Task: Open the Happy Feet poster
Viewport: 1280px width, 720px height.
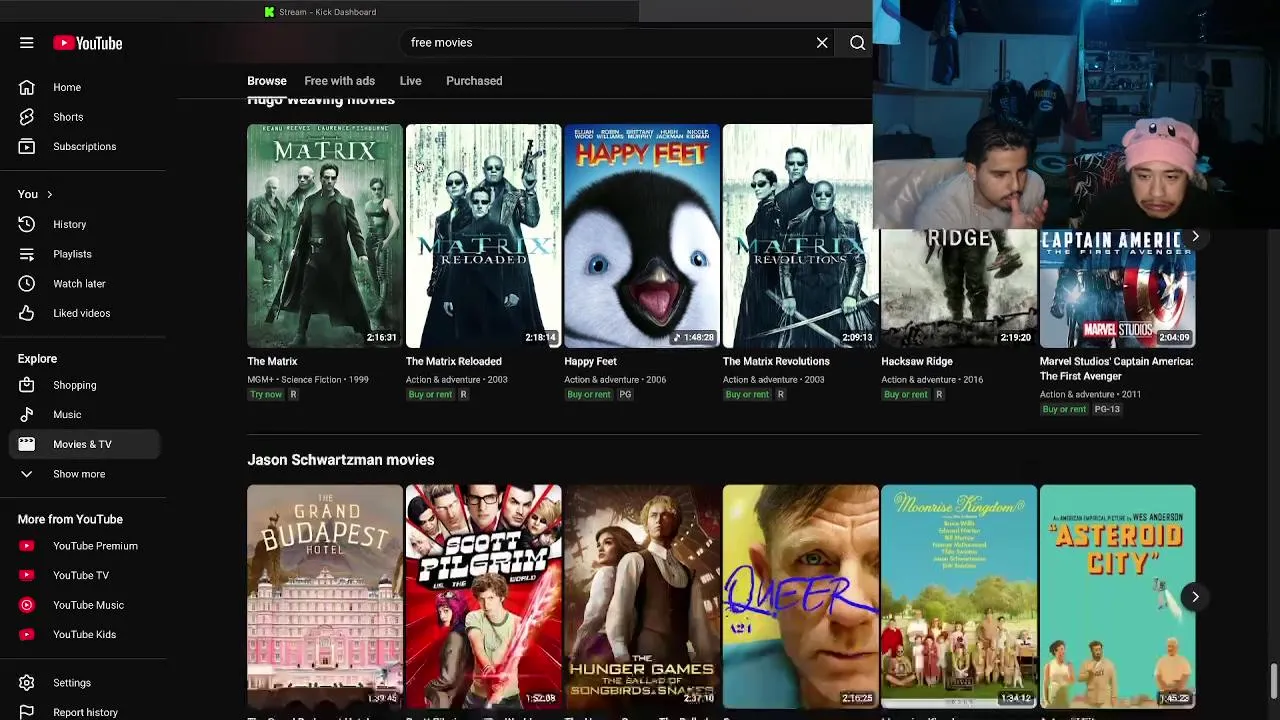Action: pyautogui.click(x=642, y=236)
